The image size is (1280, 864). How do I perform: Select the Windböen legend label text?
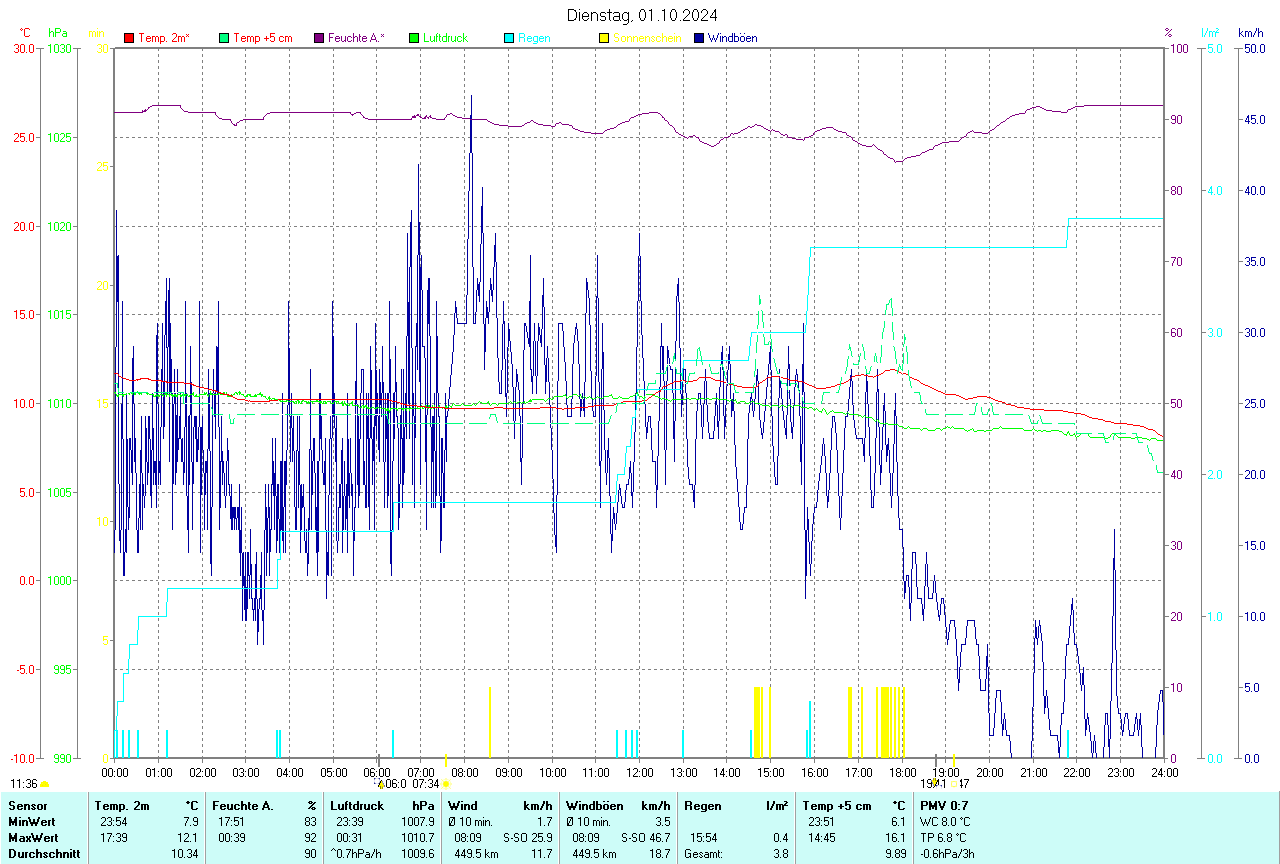tap(733, 38)
